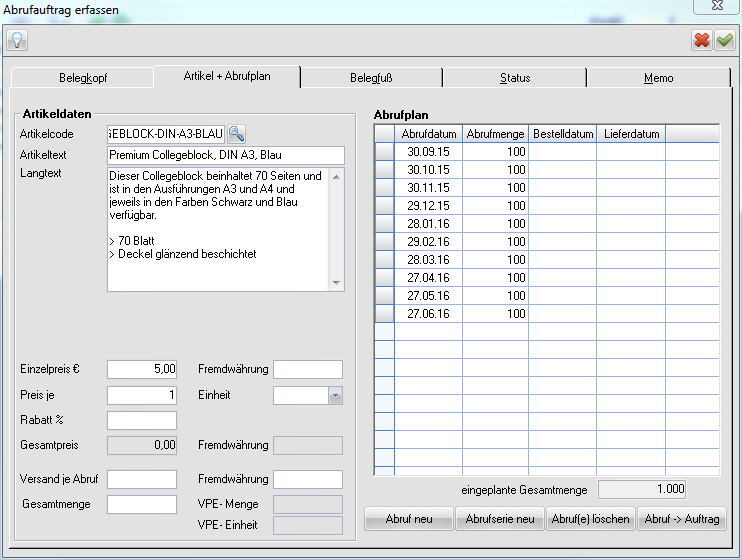Click Bestelldatum cell in 30.10.15 row

(x=563, y=170)
